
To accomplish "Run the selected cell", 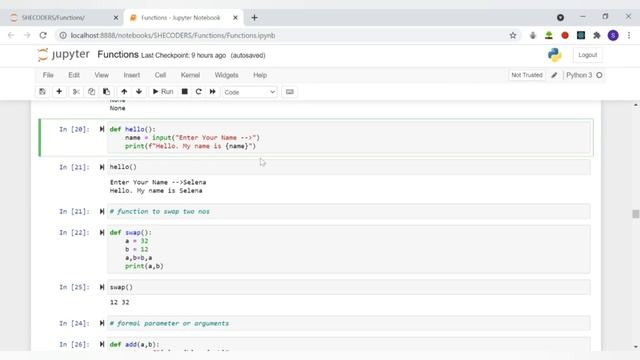I will pyautogui.click(x=163, y=92).
